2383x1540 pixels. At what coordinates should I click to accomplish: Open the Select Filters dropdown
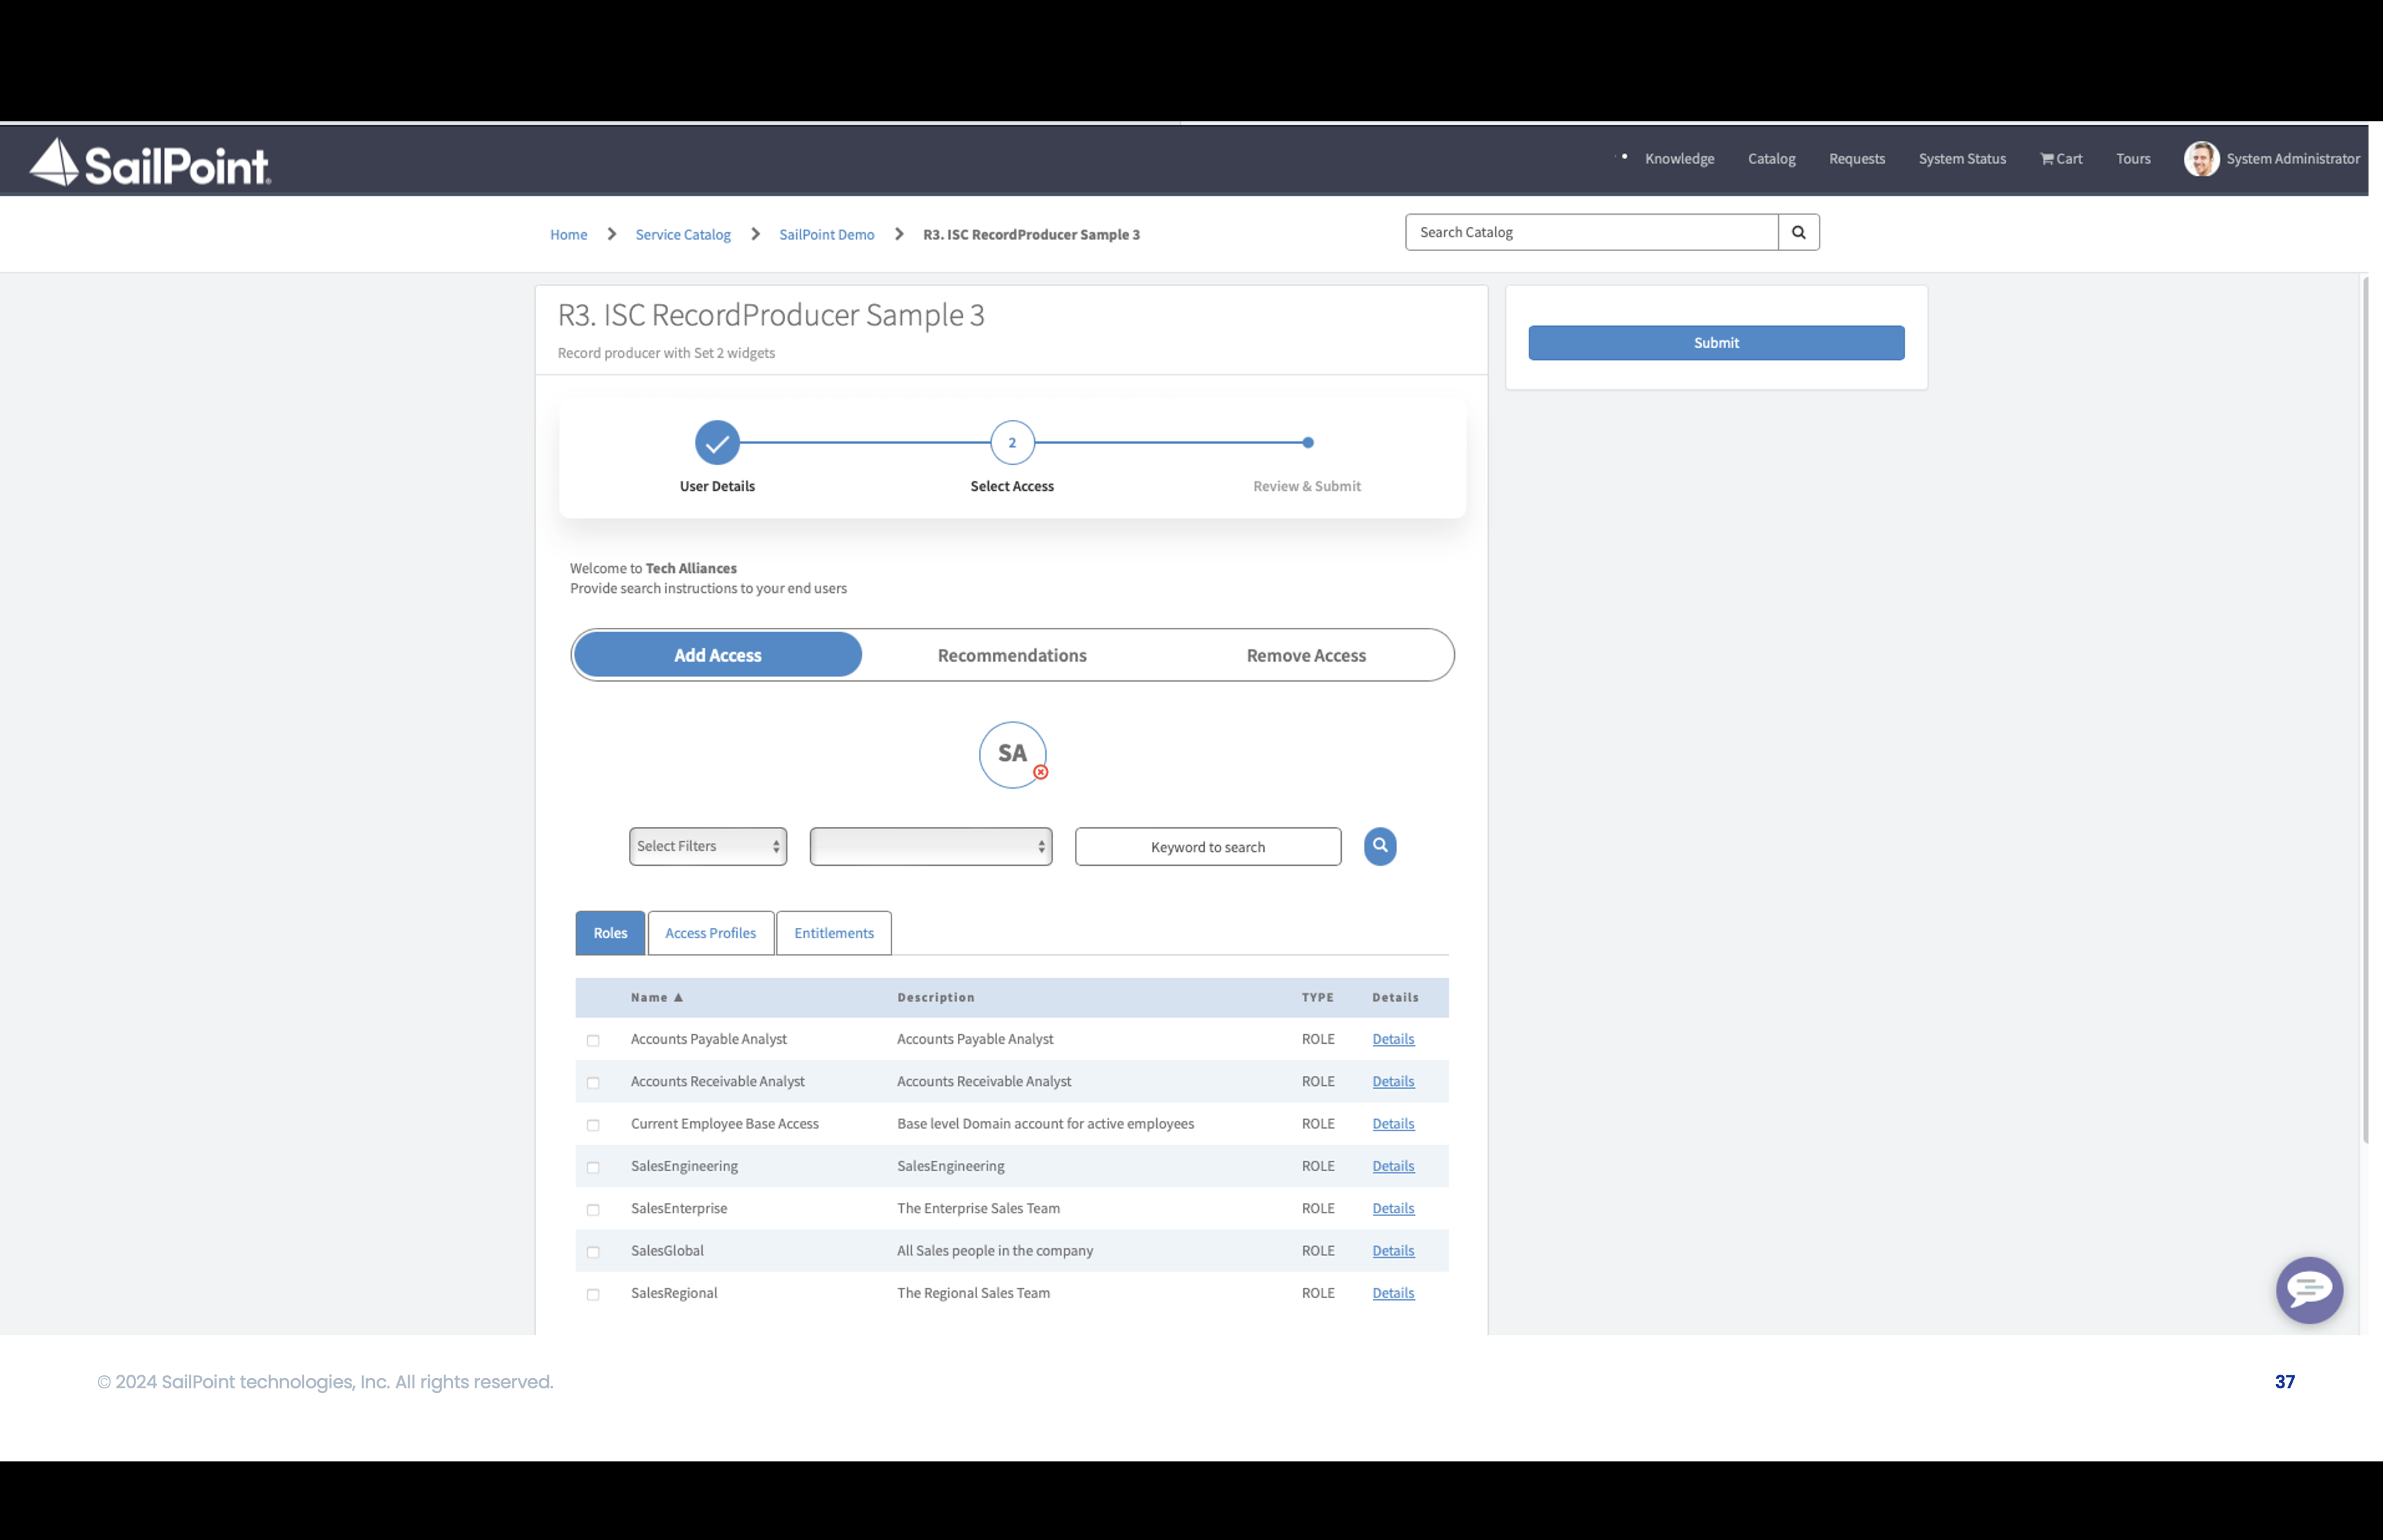707,846
